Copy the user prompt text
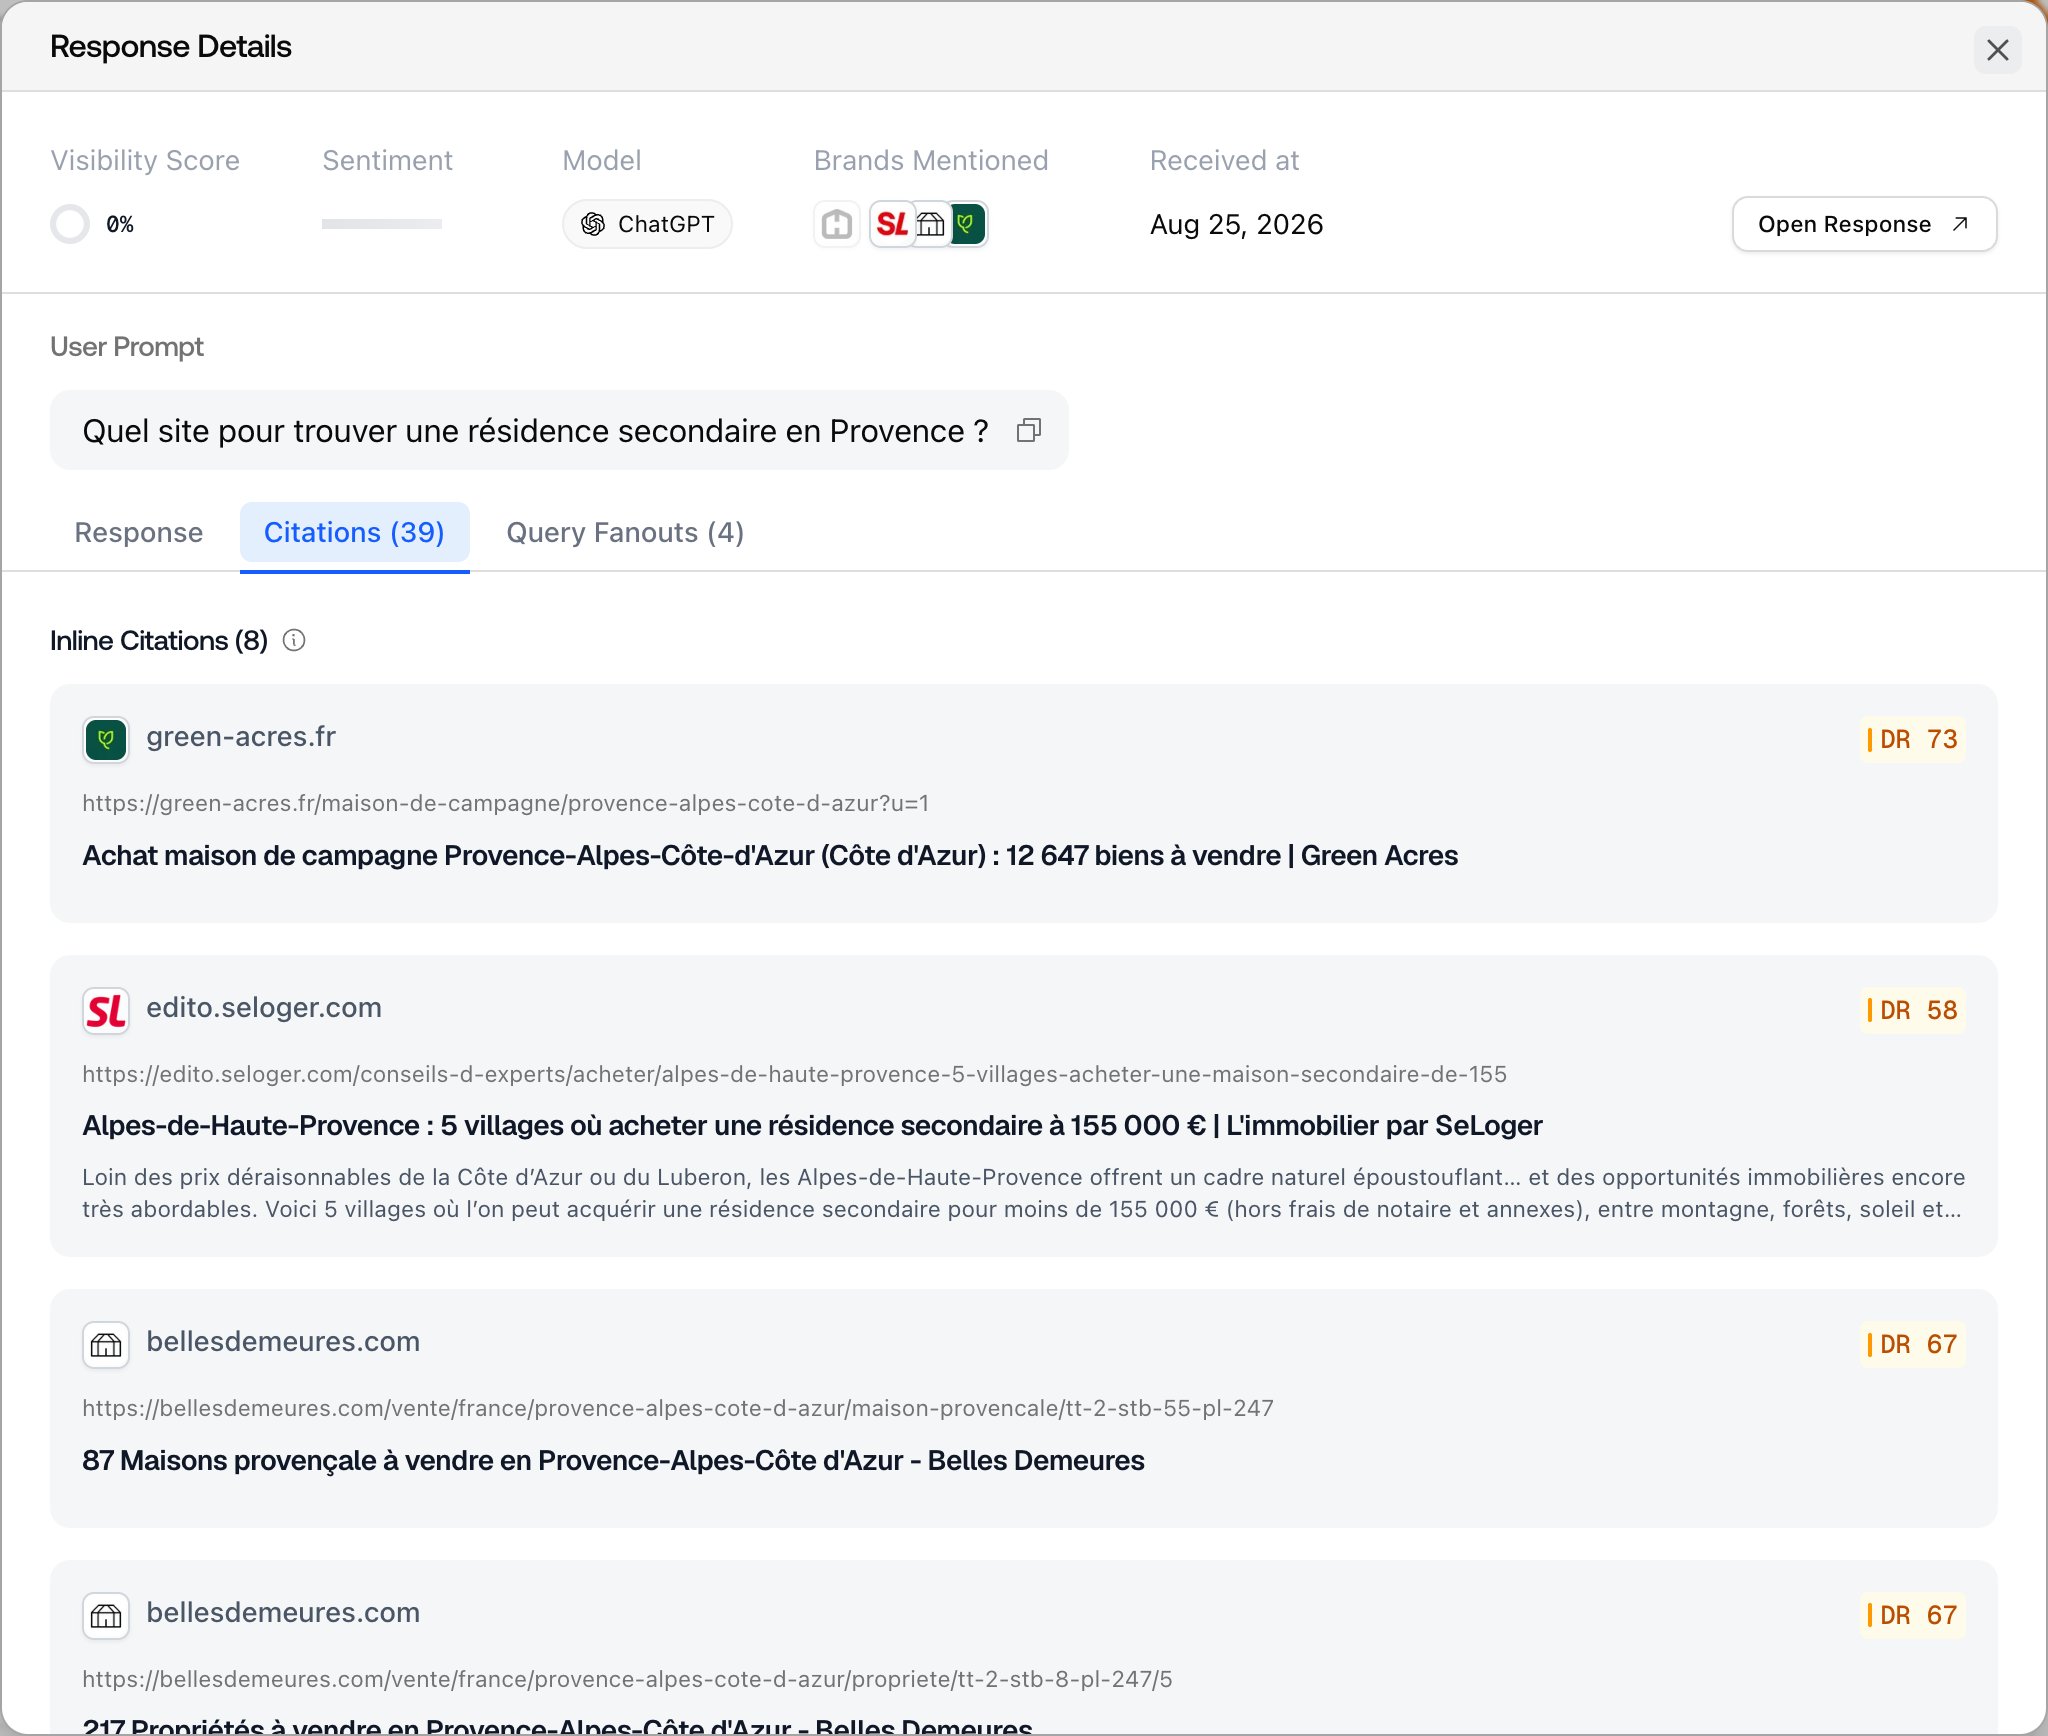This screenshot has height=1736, width=2048. (x=1029, y=430)
